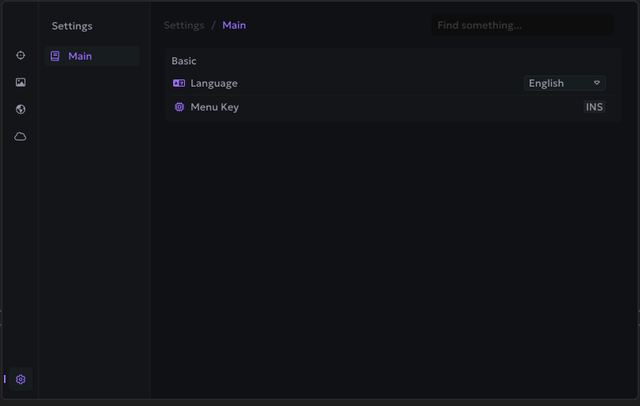Click the arrow on the language selector
Viewport: 640px width, 406px height.
coord(597,83)
